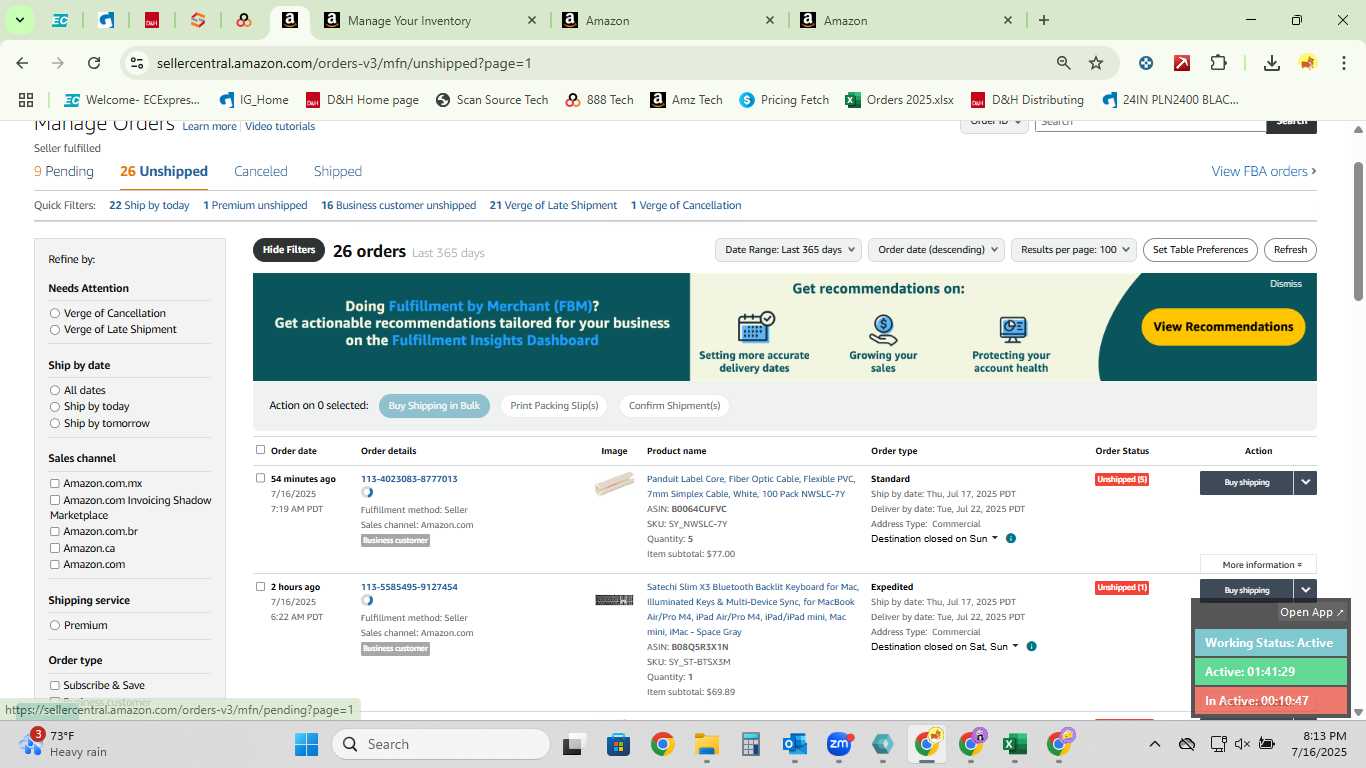Open Zoom from the taskbar

[839, 744]
